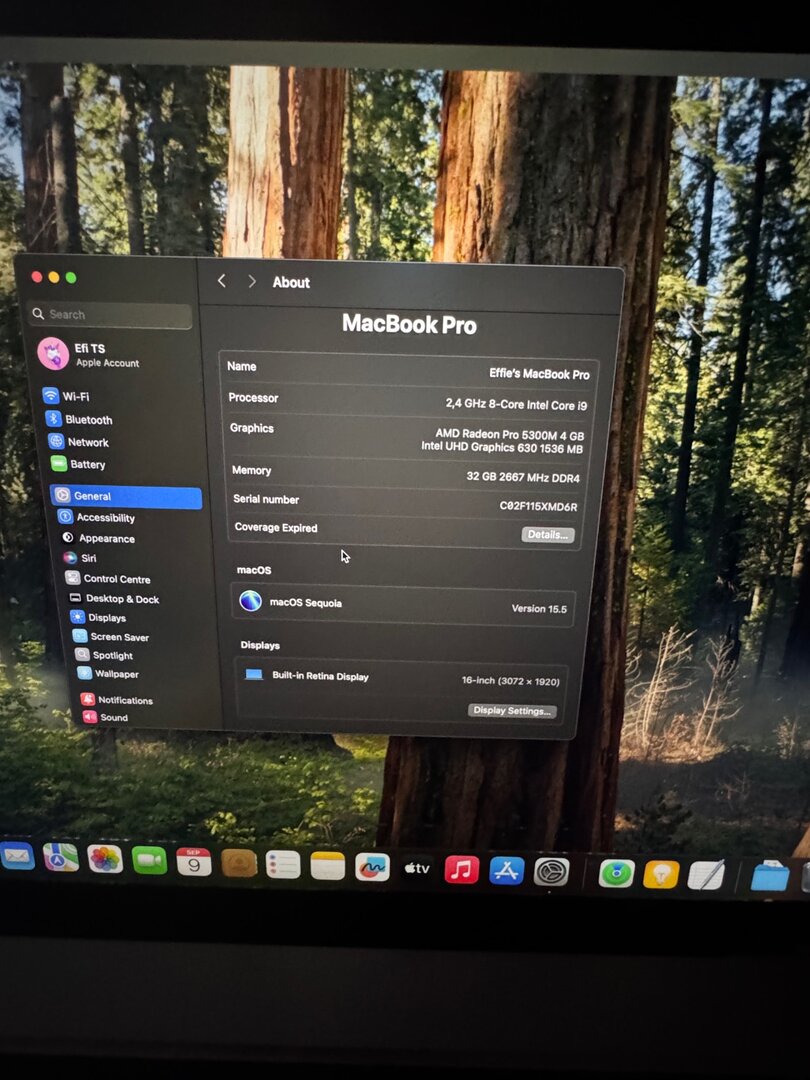Click the Search field in settings

pyautogui.click(x=110, y=315)
